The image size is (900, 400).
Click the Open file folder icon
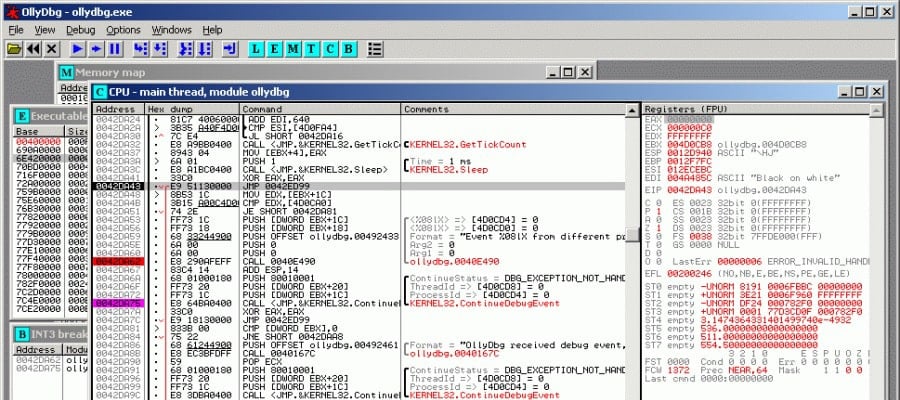[14, 49]
